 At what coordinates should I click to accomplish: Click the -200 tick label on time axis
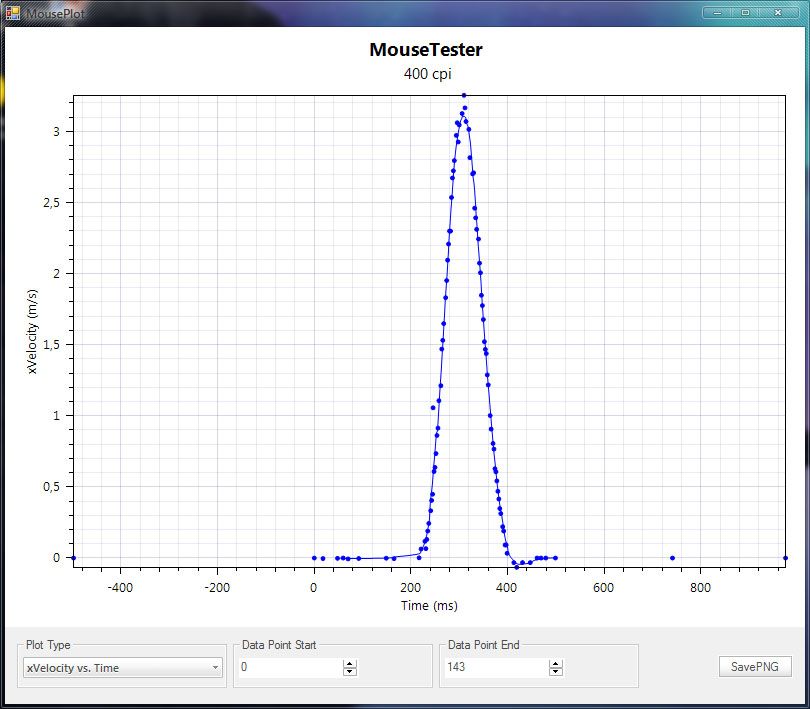(x=216, y=588)
